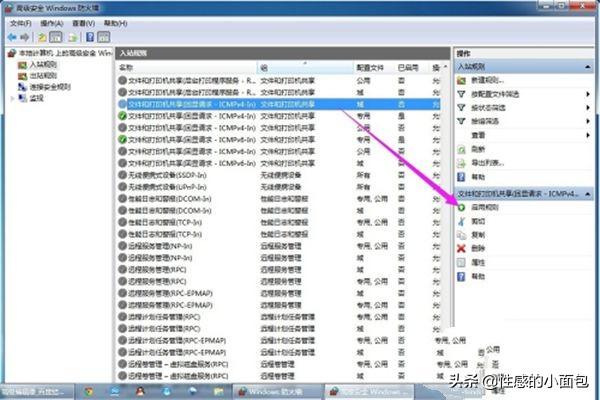600x400 pixels.
Task: Click the scissors 剪切 icon
Action: point(461,221)
